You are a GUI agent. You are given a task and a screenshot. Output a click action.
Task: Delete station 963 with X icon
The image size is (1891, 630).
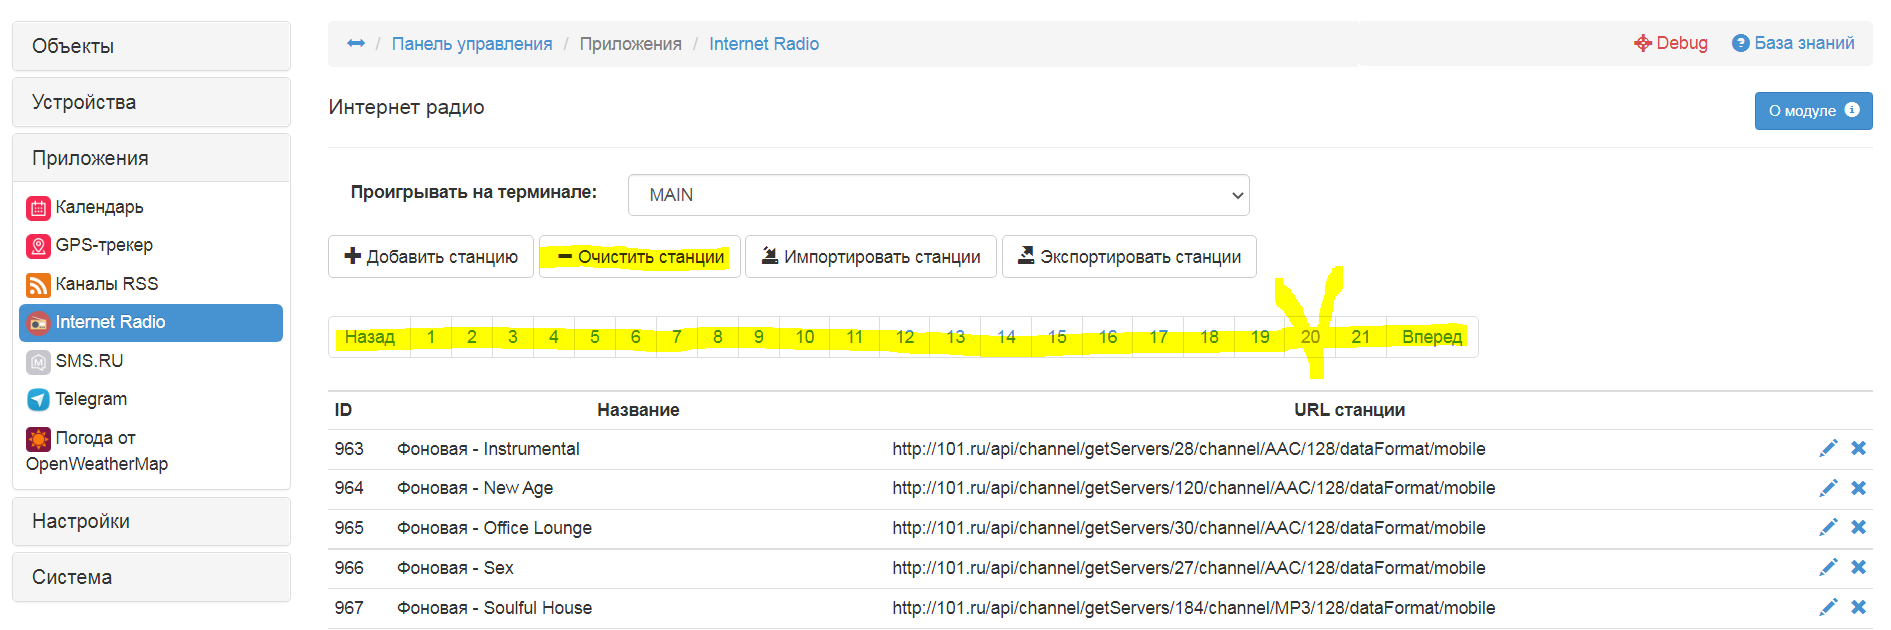[1858, 448]
